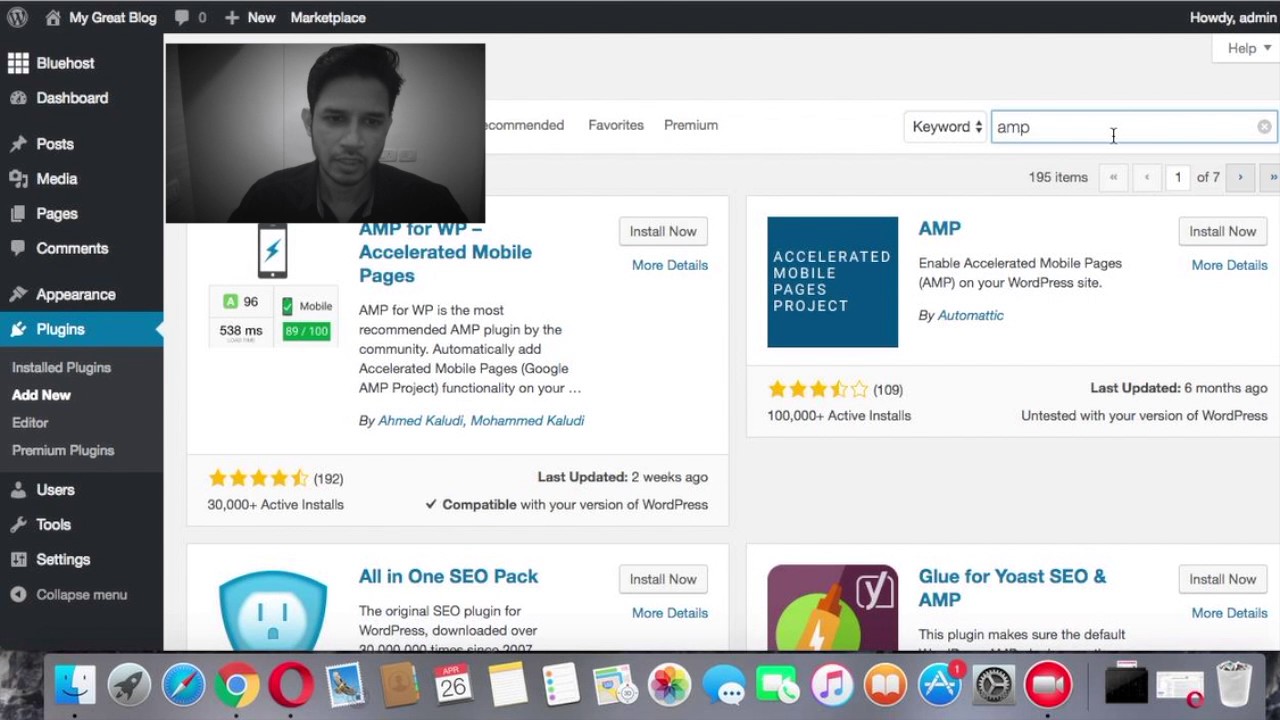View More Details for Glue for Yoast
Viewport: 1280px width, 720px height.
pyautogui.click(x=1229, y=613)
